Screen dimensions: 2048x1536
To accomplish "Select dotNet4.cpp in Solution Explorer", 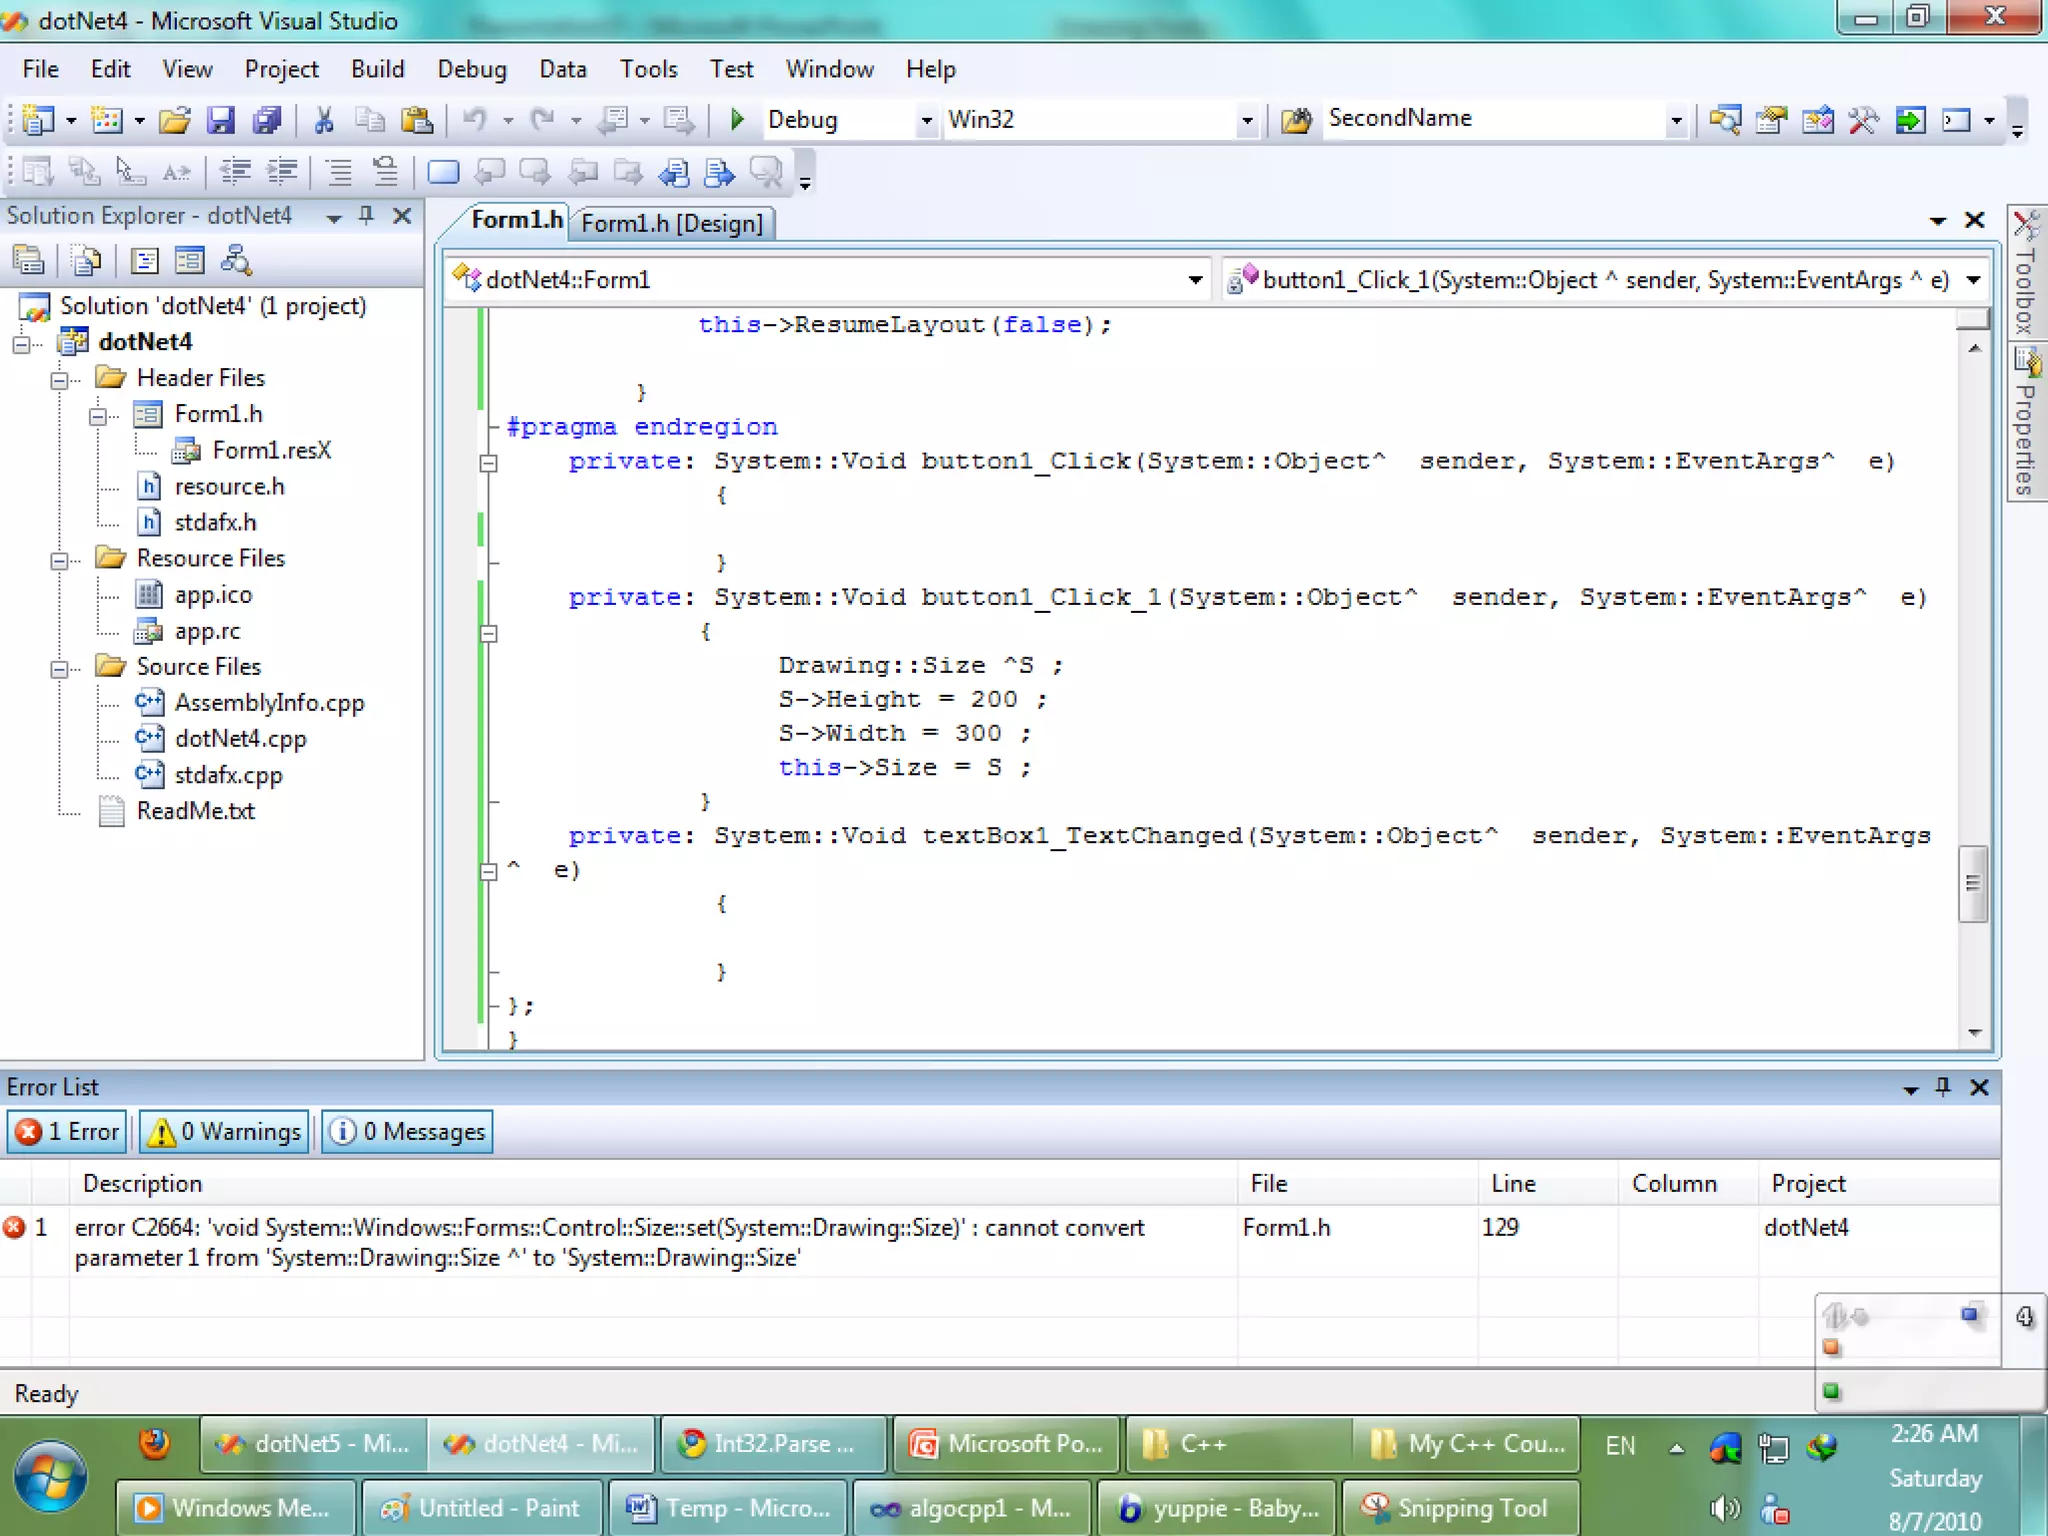I will click(240, 739).
